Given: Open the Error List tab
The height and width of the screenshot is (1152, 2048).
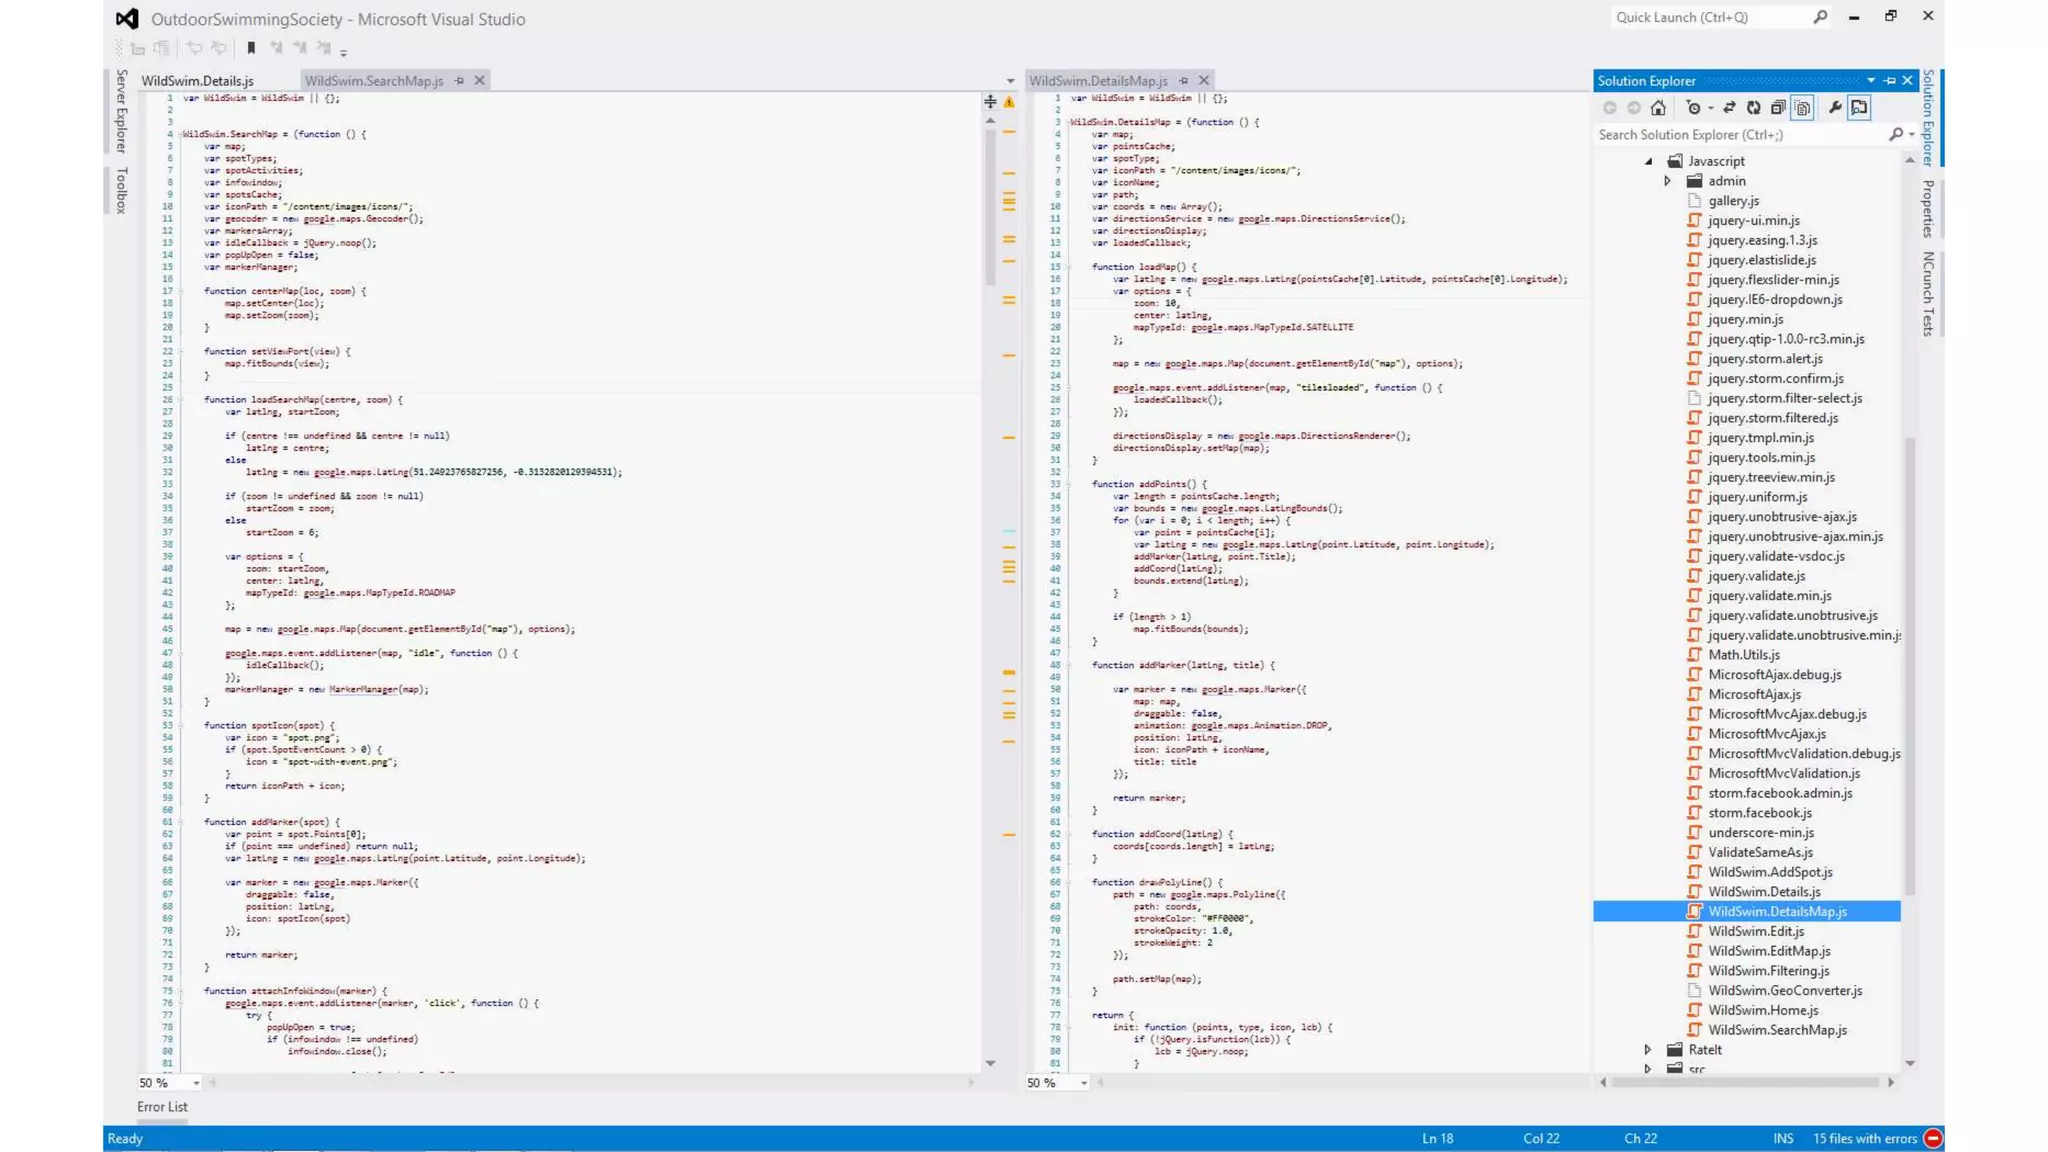Looking at the screenshot, I should [162, 1107].
